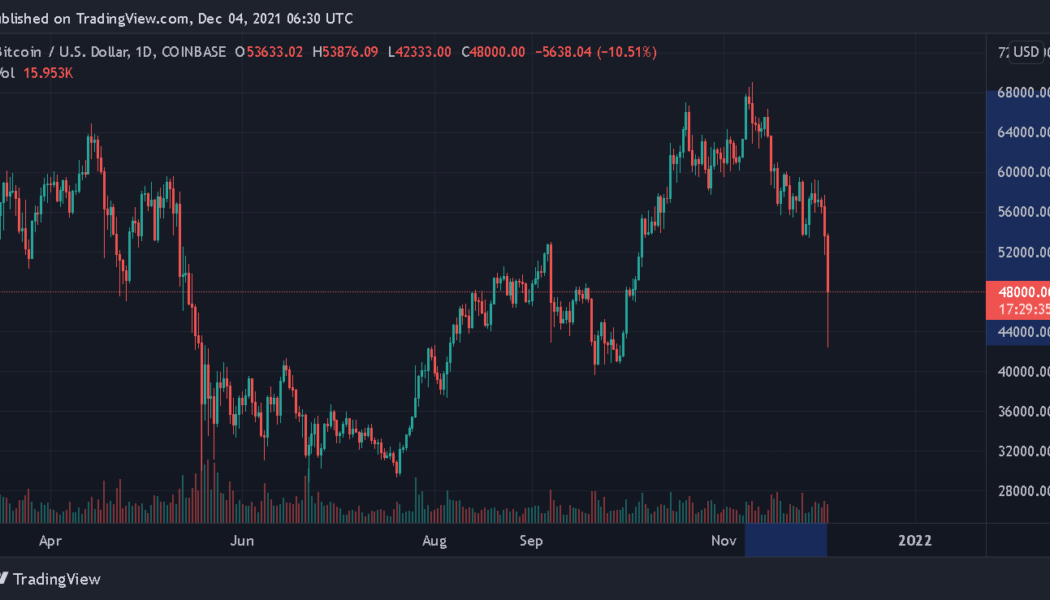
Task: Click the TradingView logo in bottom left corner
Action: (50, 579)
